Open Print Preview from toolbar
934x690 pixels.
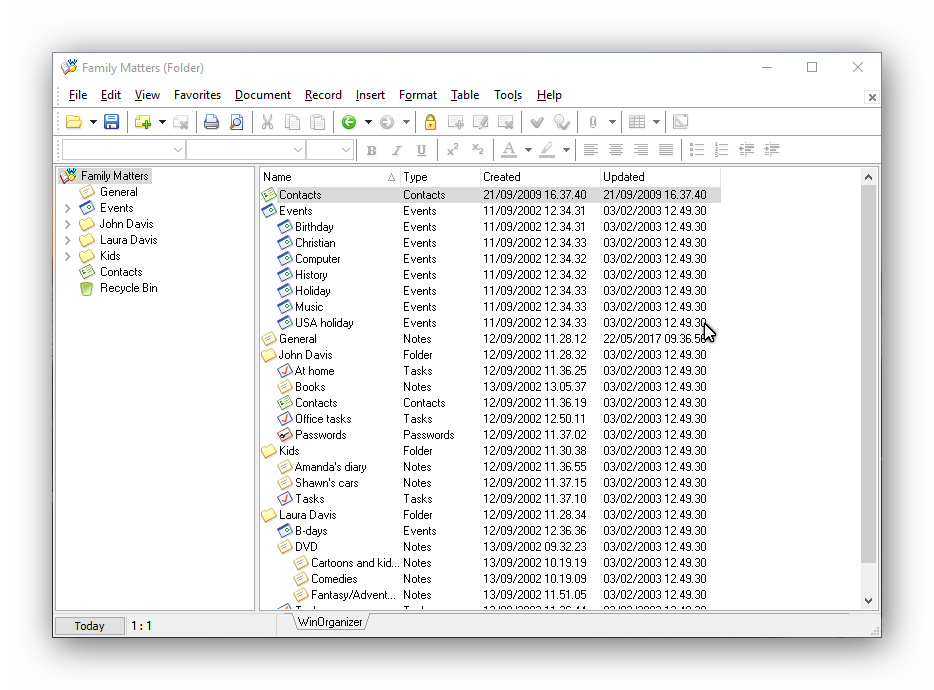coord(237,122)
